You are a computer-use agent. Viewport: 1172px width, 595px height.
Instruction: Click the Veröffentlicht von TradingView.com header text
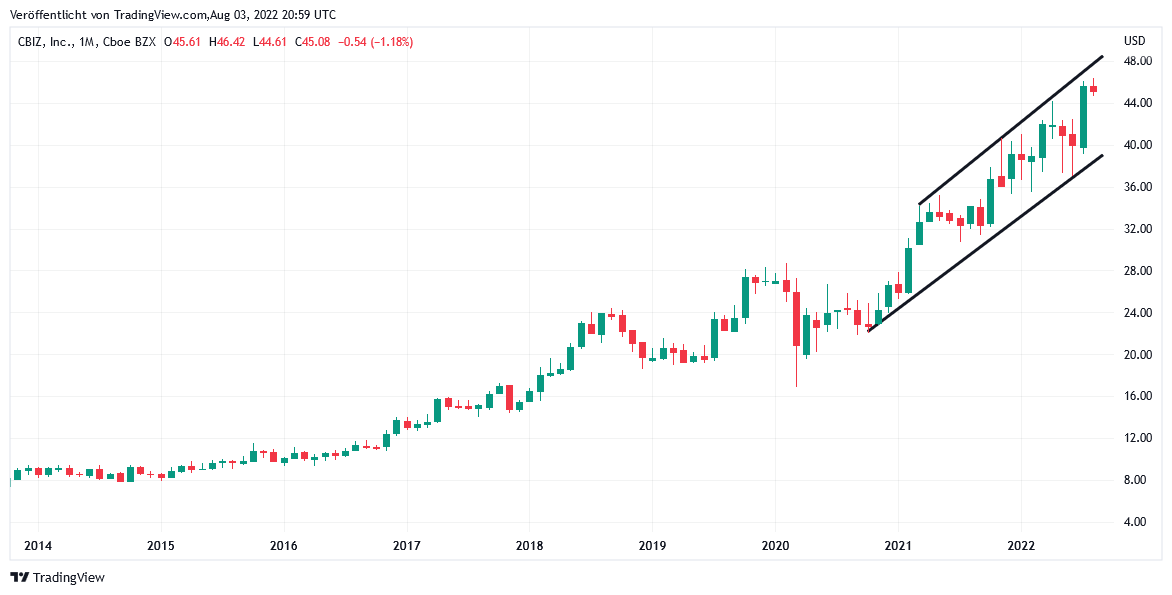[173, 15]
